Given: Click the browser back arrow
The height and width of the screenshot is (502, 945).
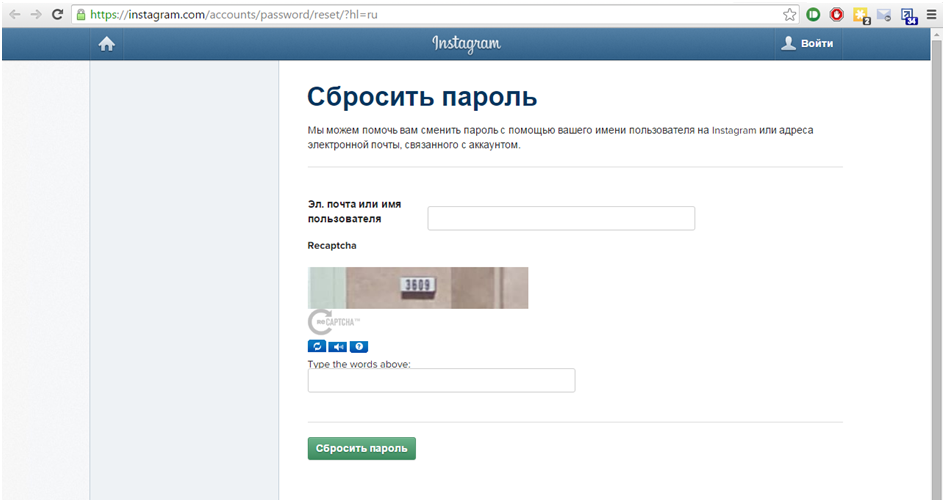Looking at the screenshot, I should 14,15.
